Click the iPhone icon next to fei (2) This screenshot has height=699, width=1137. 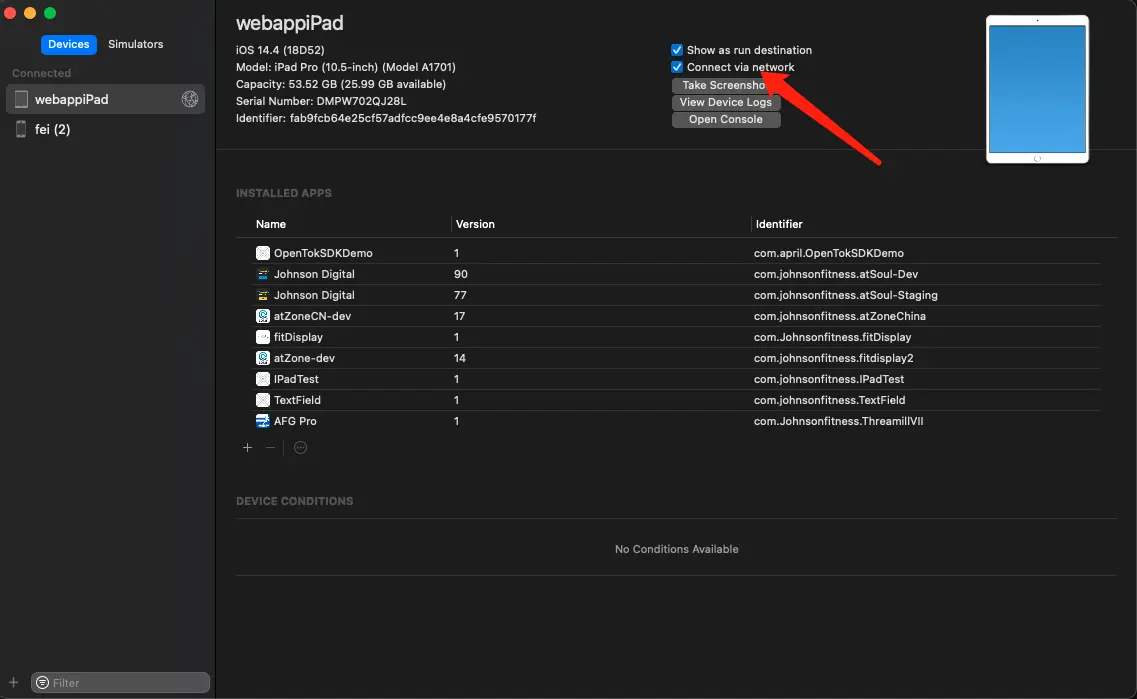coord(21,129)
